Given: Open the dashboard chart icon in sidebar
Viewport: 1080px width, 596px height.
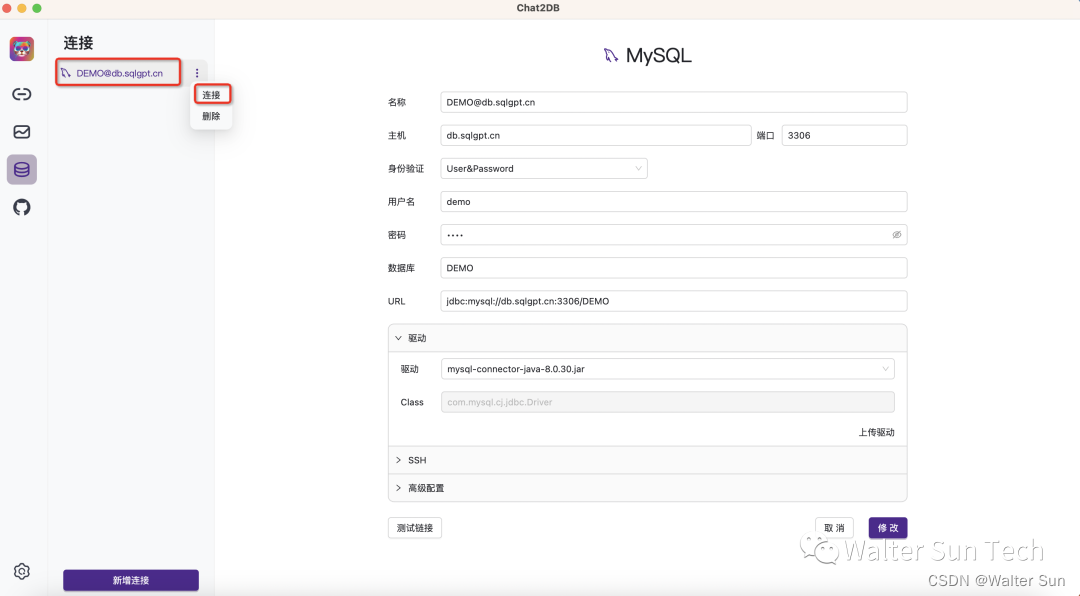Looking at the screenshot, I should coord(22,132).
